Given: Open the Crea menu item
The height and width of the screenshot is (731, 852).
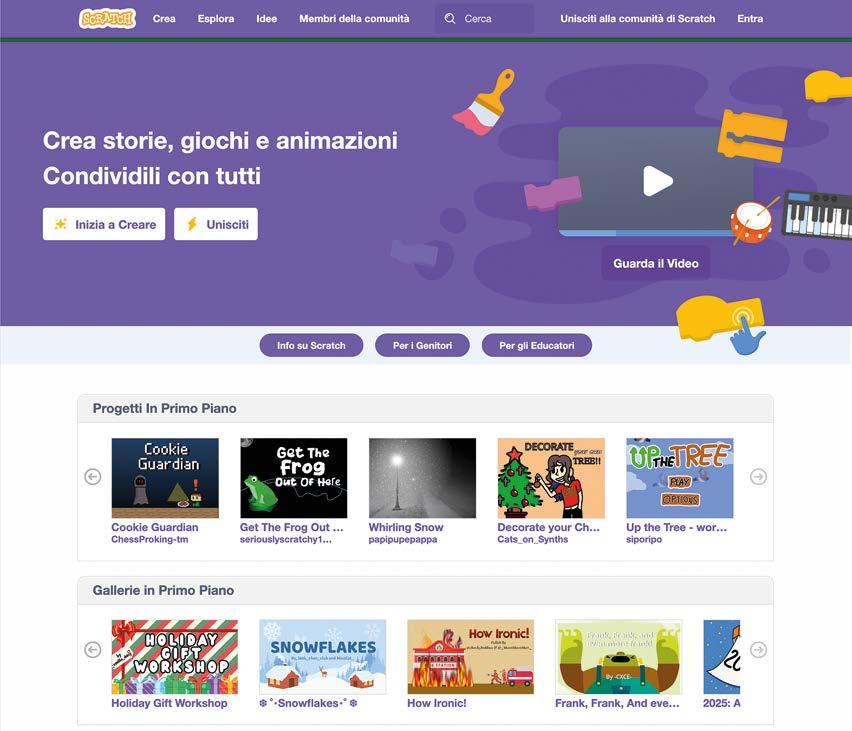Looking at the screenshot, I should pyautogui.click(x=164, y=18).
